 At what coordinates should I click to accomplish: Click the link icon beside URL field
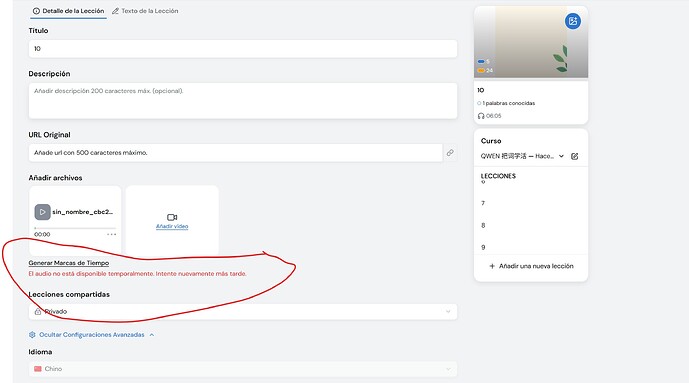click(x=450, y=153)
